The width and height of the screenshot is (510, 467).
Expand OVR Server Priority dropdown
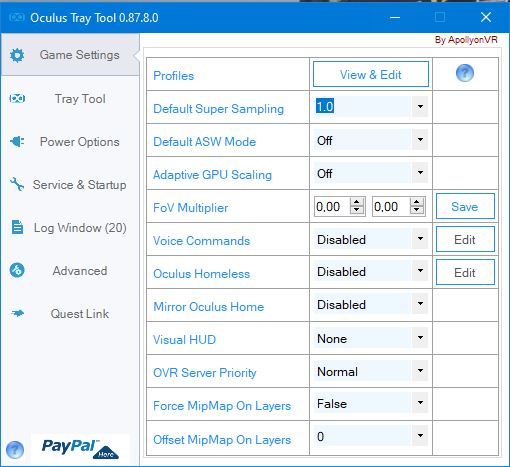click(420, 371)
